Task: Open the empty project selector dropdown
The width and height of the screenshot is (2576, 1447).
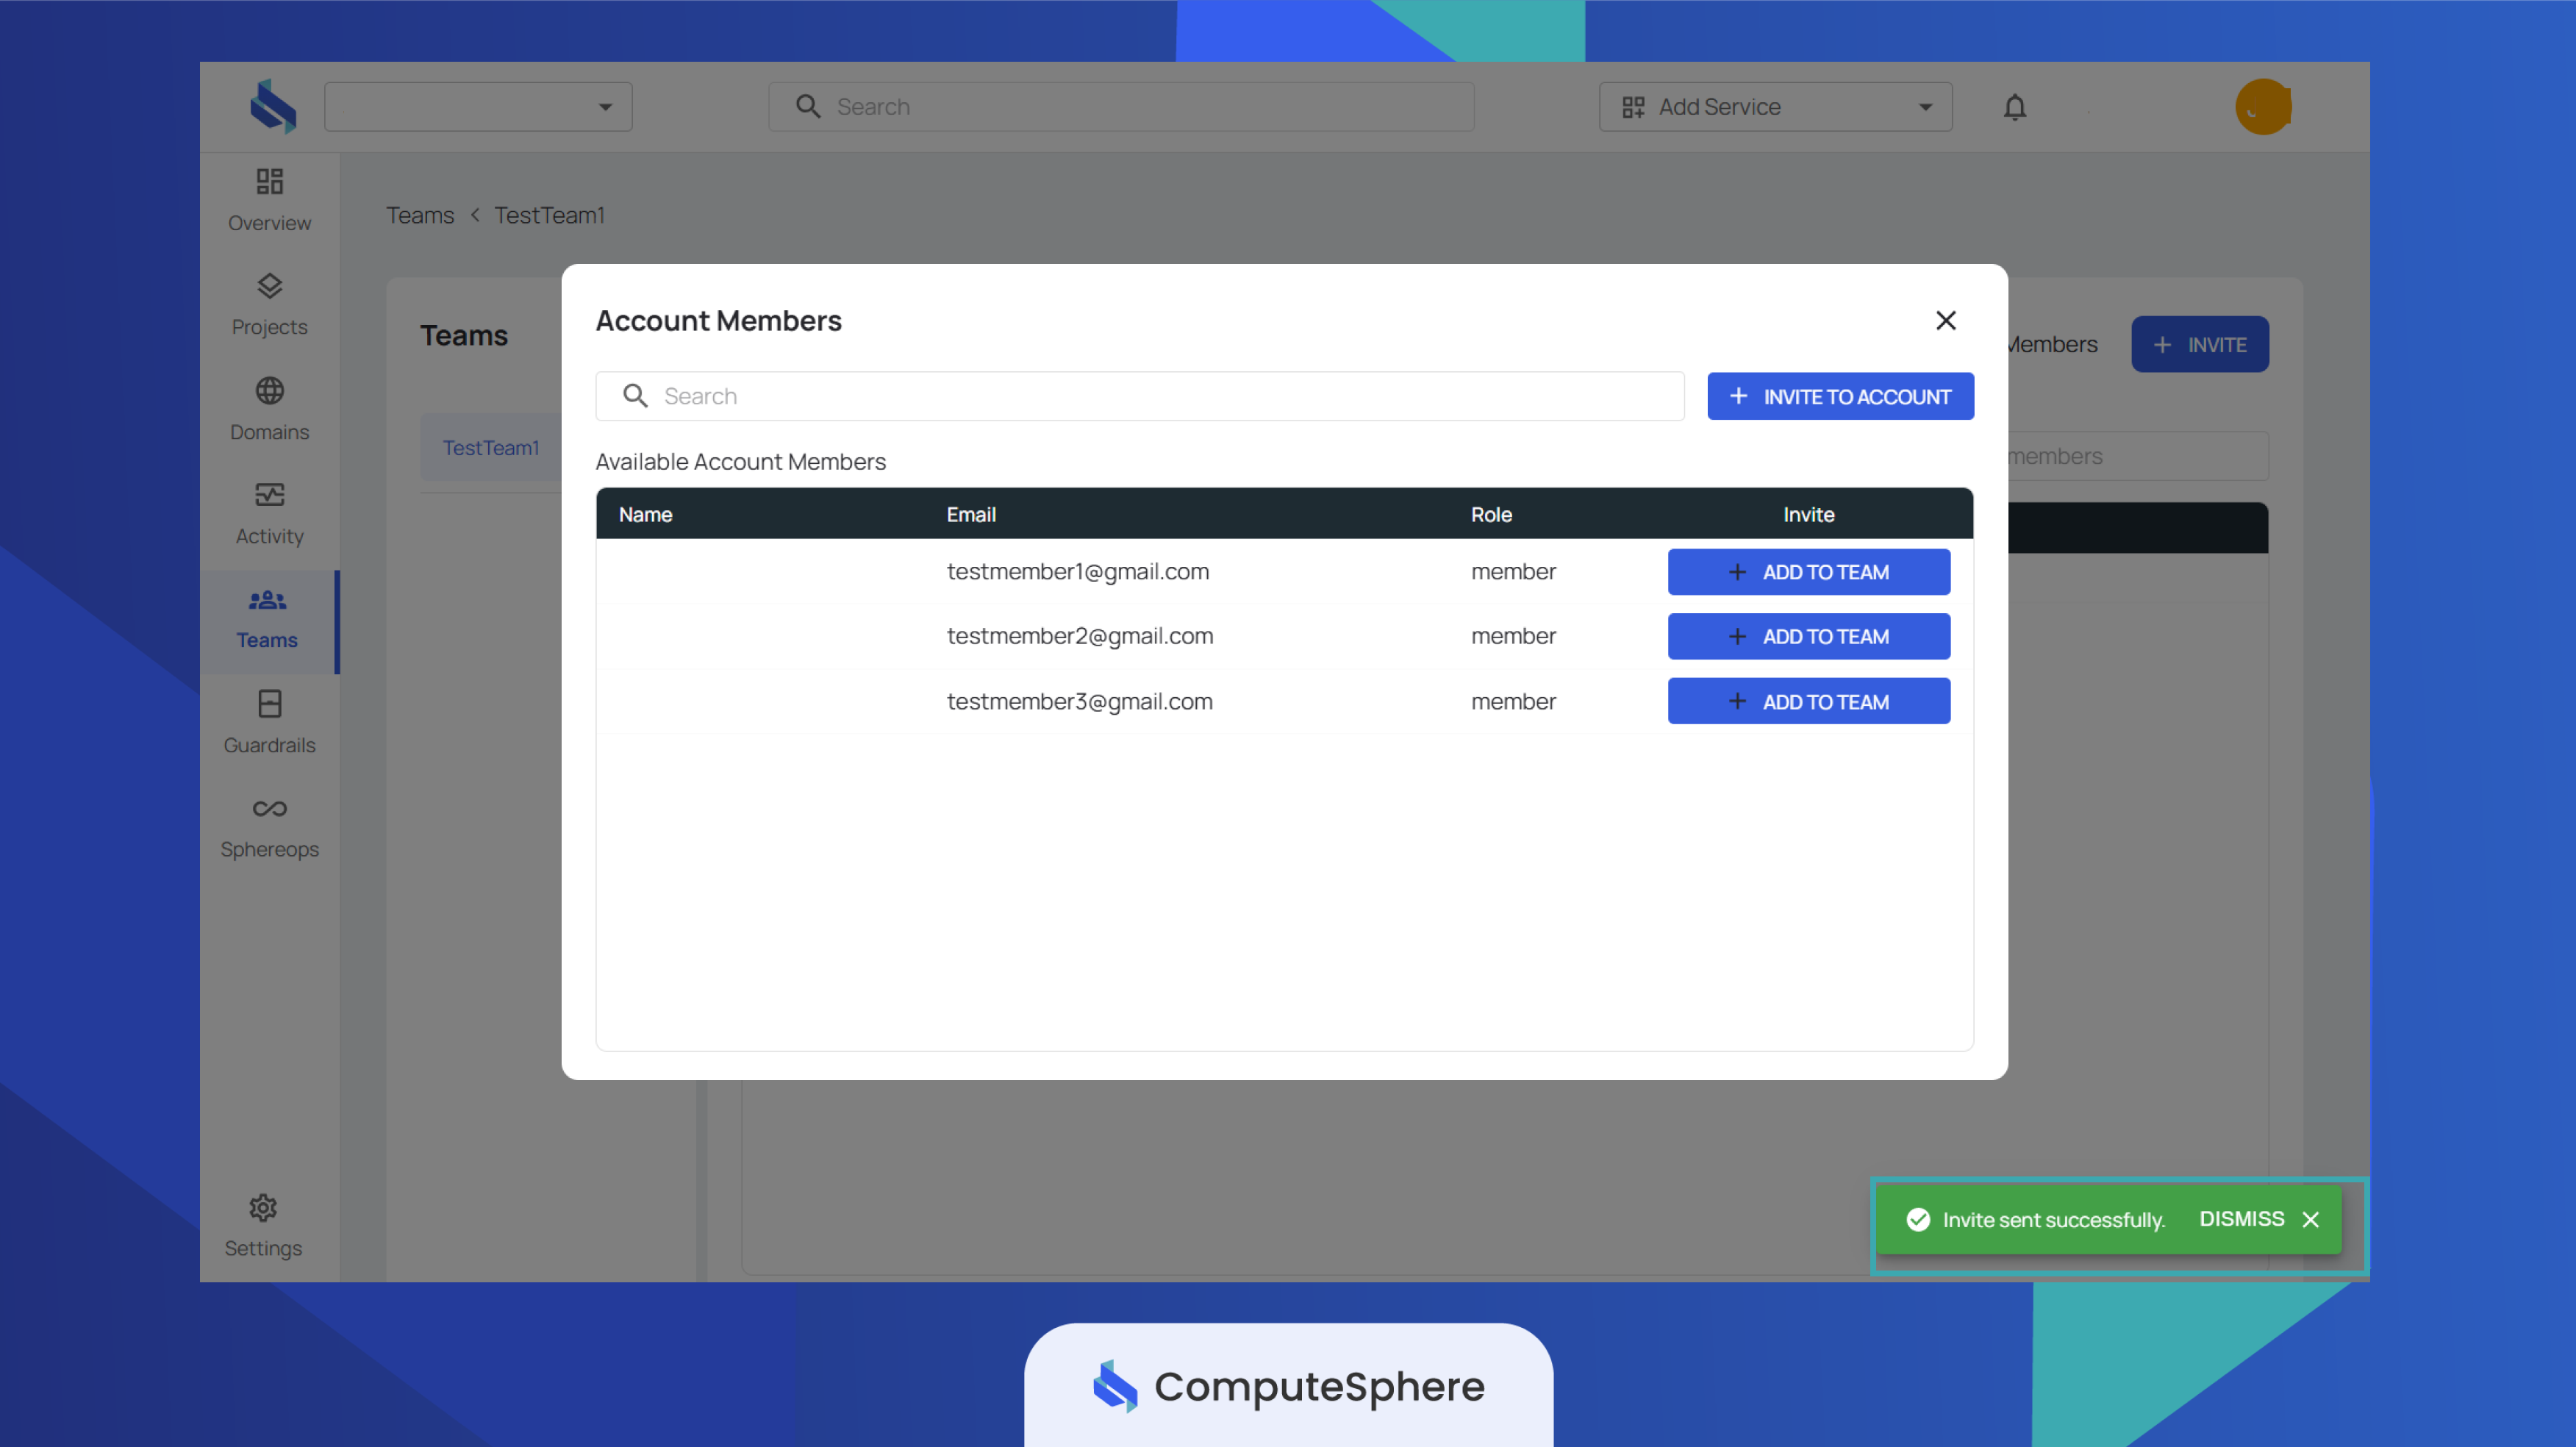Action: pos(478,107)
